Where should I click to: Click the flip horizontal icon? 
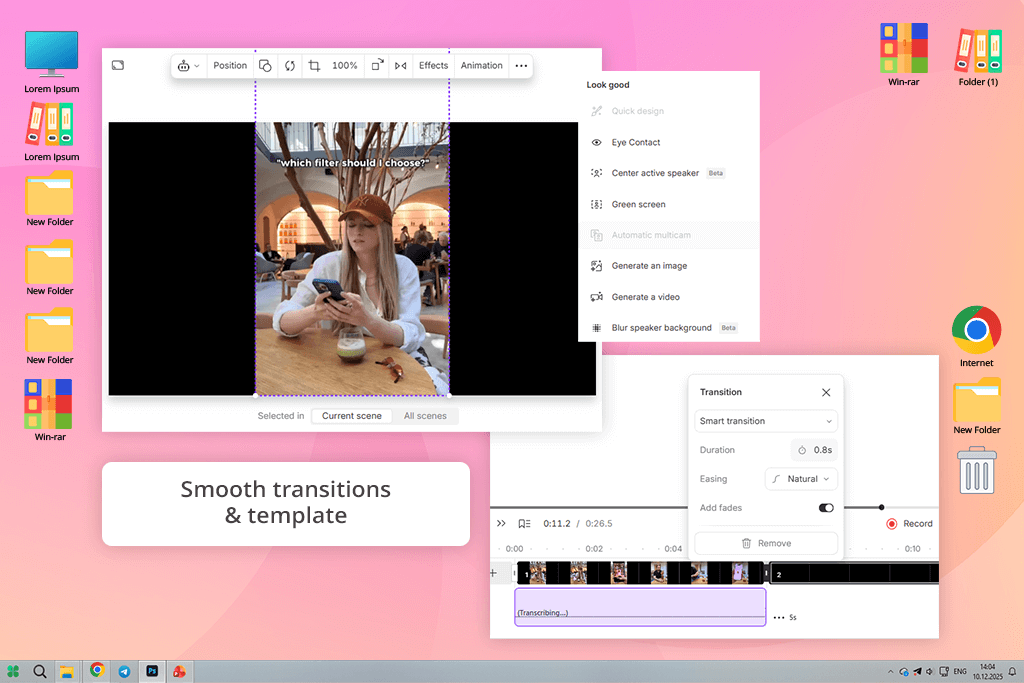[400, 66]
